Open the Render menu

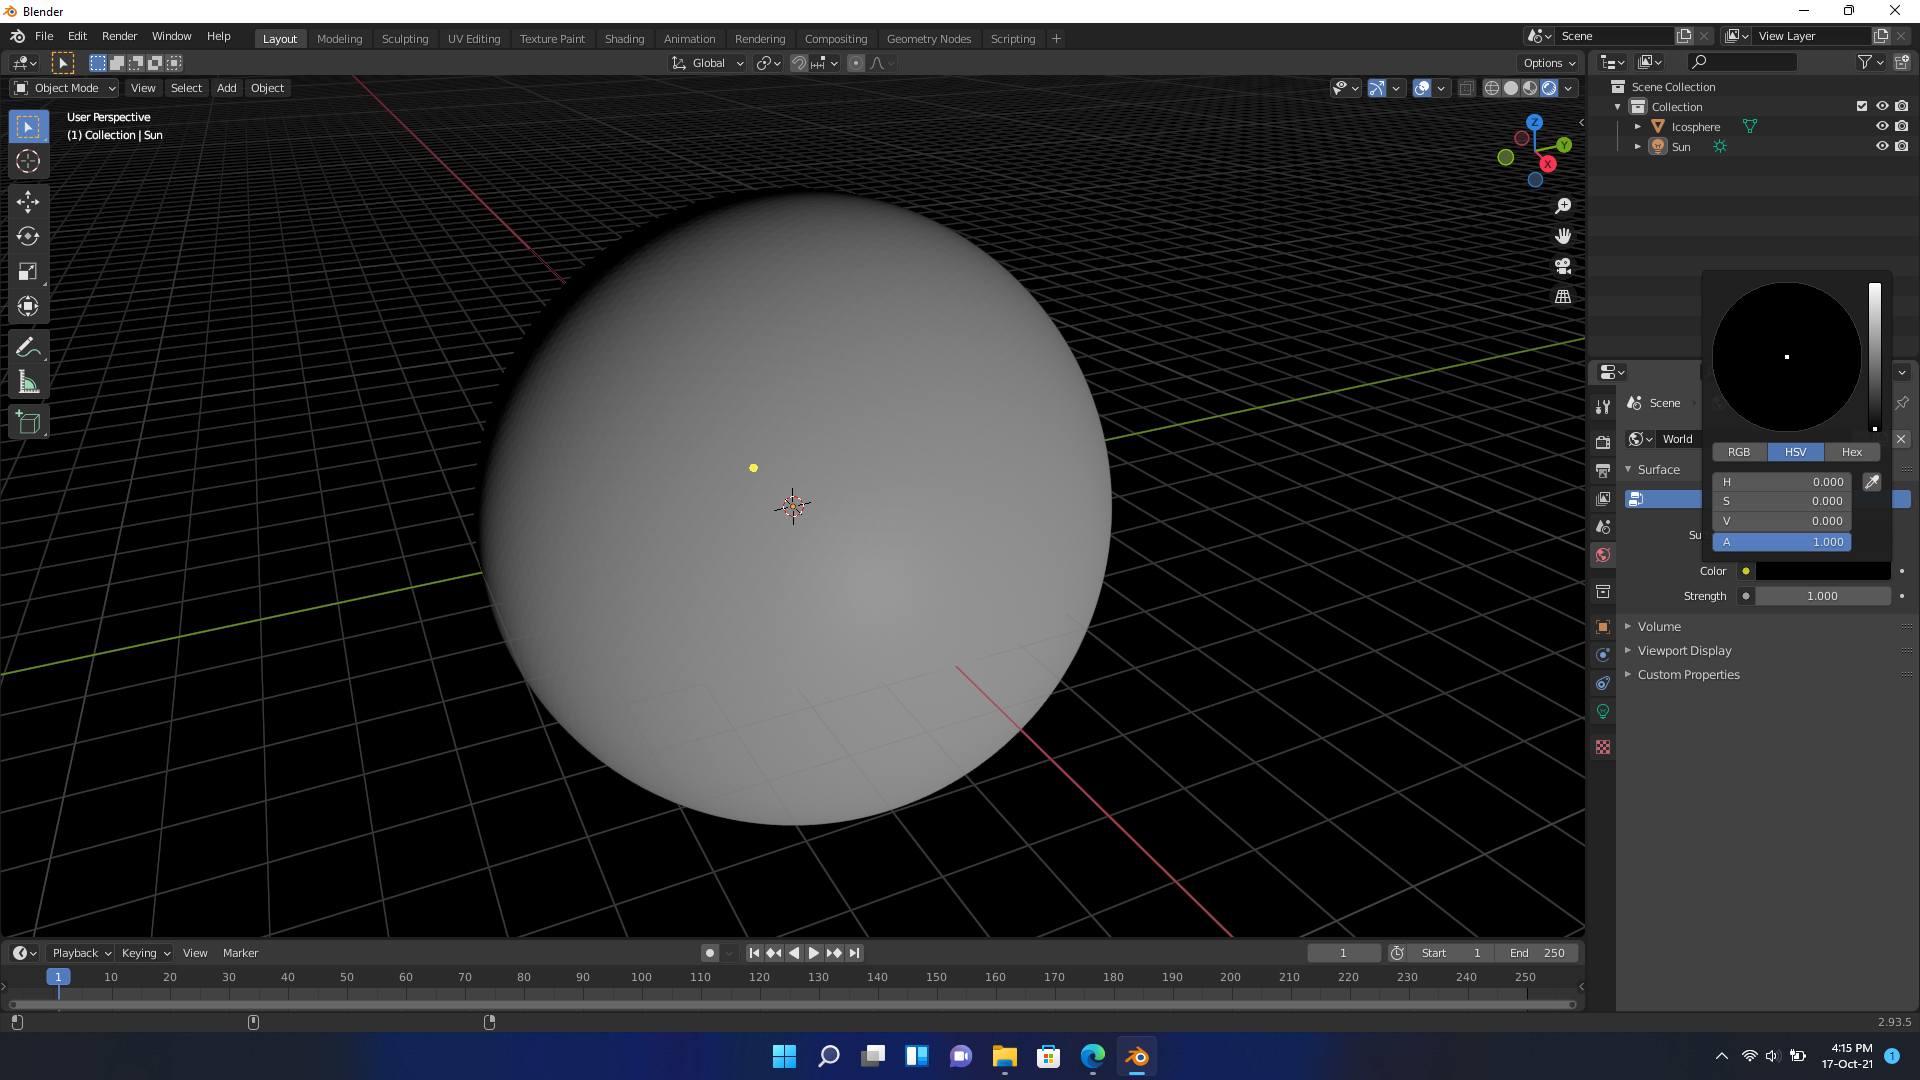point(119,36)
